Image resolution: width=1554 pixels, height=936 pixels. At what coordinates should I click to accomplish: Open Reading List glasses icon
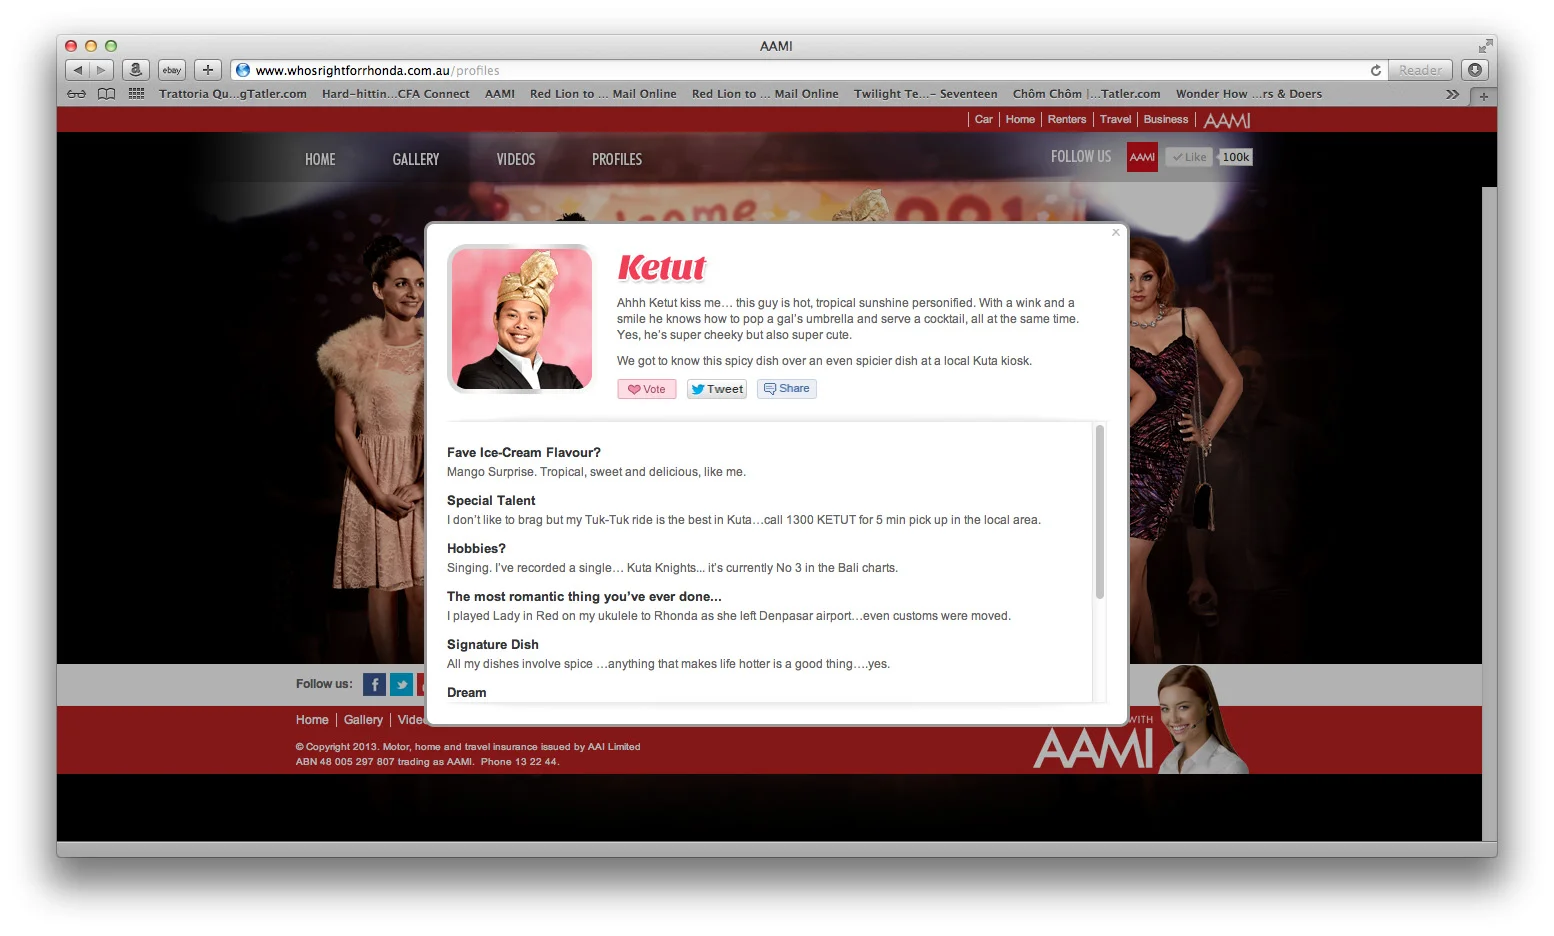coord(76,94)
